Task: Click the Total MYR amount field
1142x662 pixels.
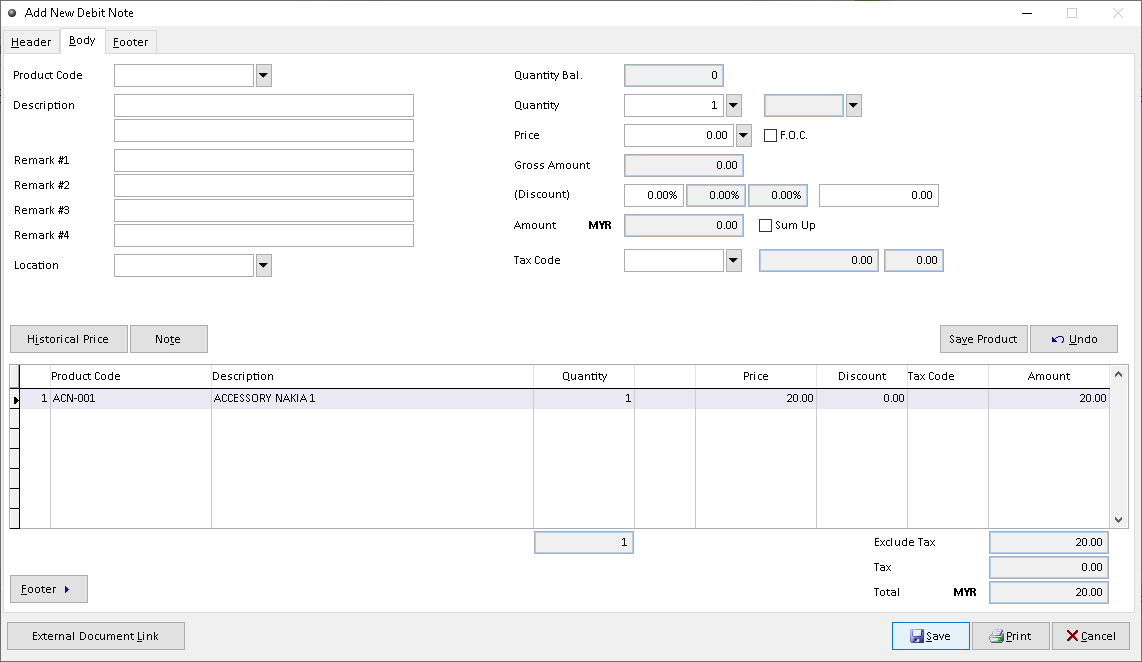Action: (x=1049, y=593)
